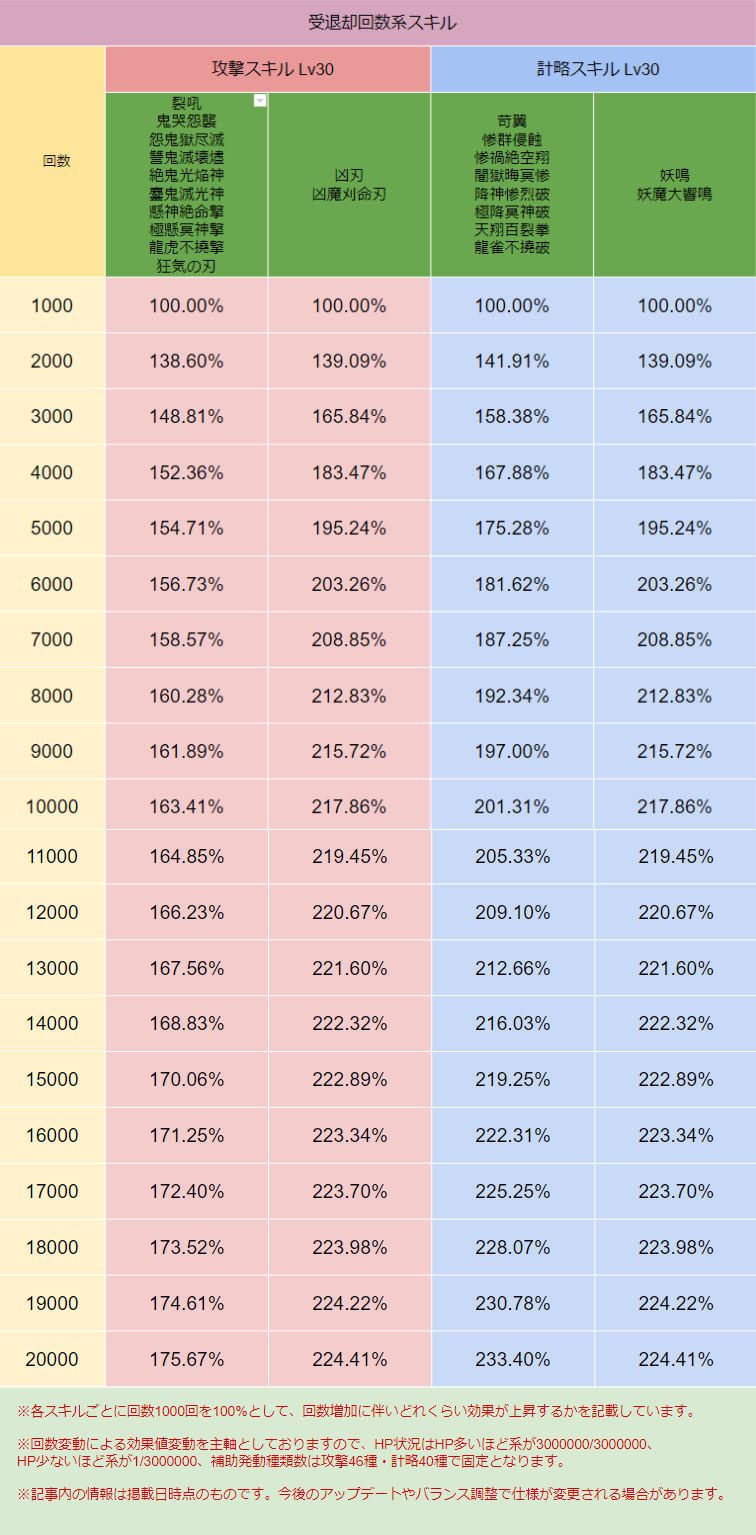Click the cell showing 175.67%
Image resolution: width=756 pixels, height=1535 pixels.
(186, 1359)
